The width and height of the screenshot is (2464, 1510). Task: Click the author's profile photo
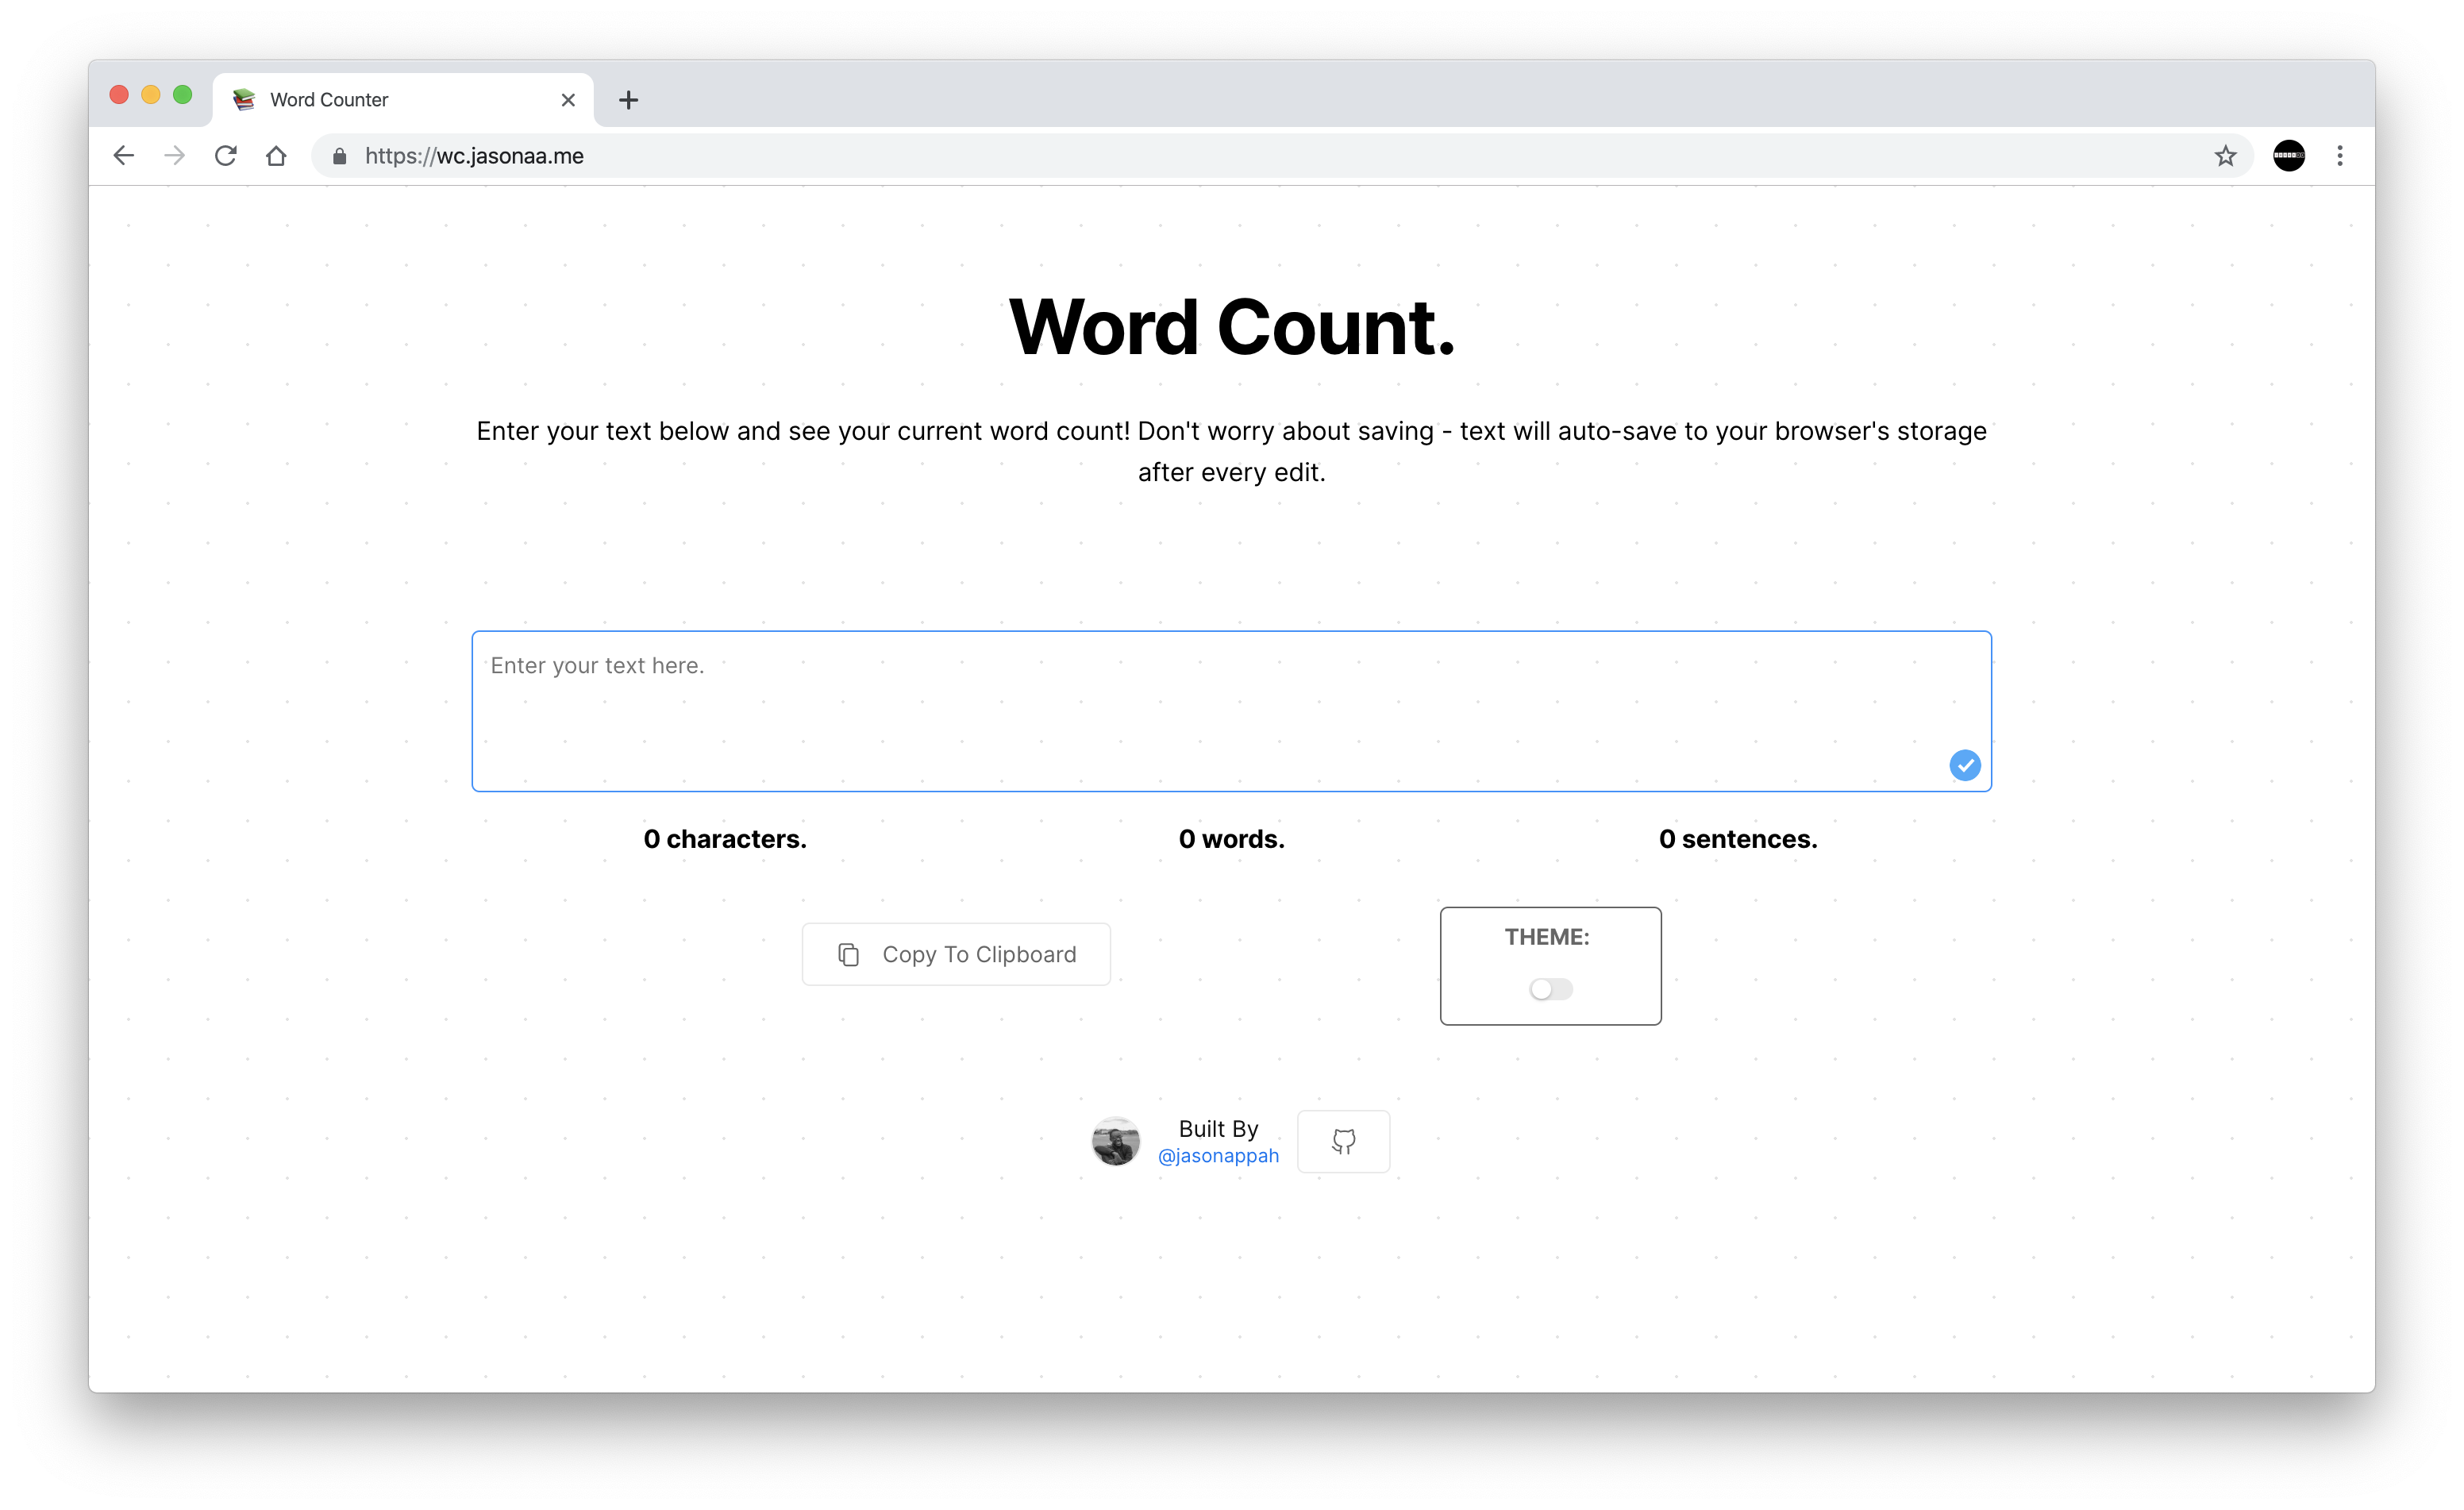(1115, 1141)
